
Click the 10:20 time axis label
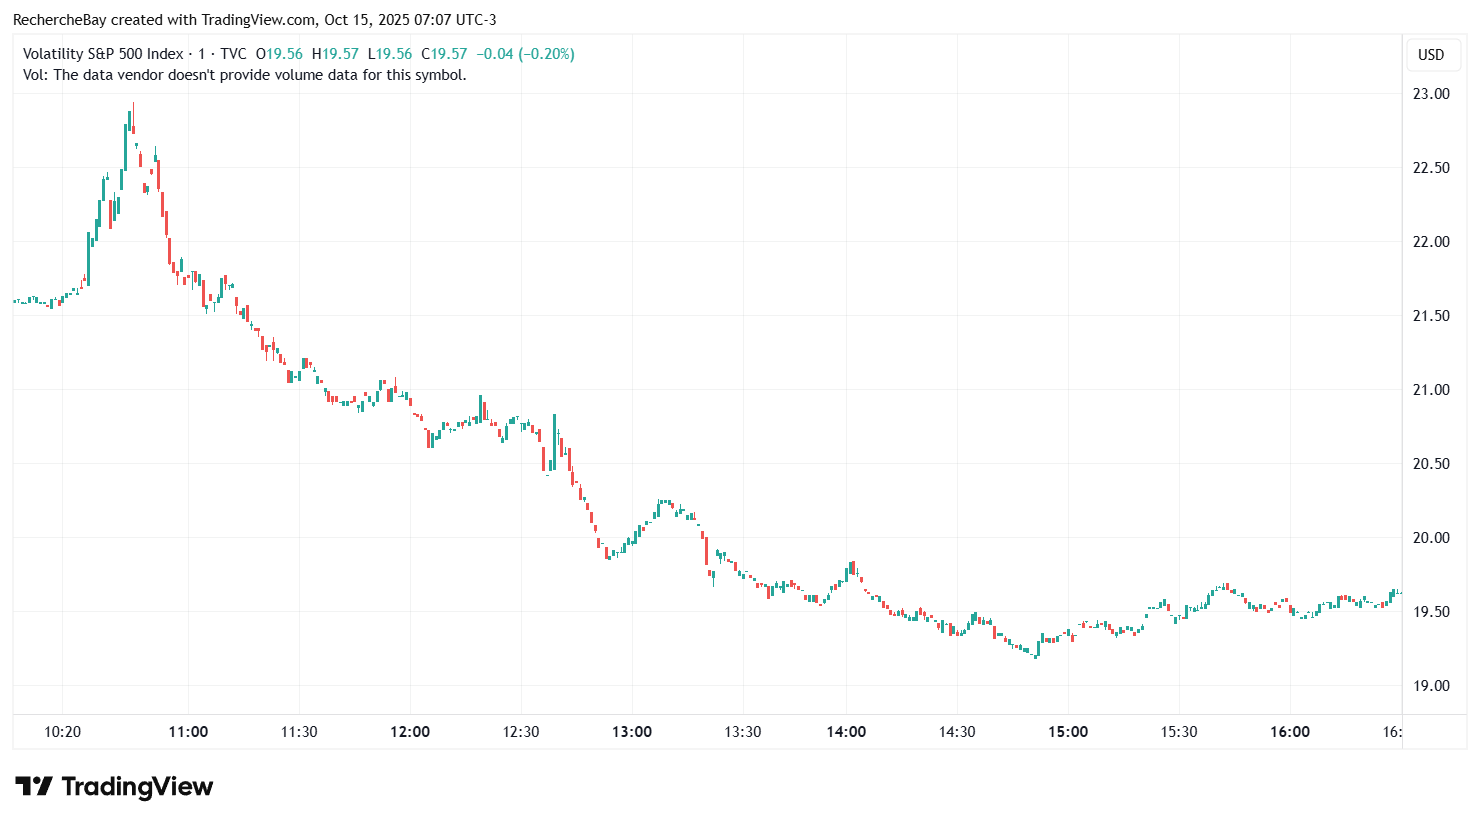point(62,732)
